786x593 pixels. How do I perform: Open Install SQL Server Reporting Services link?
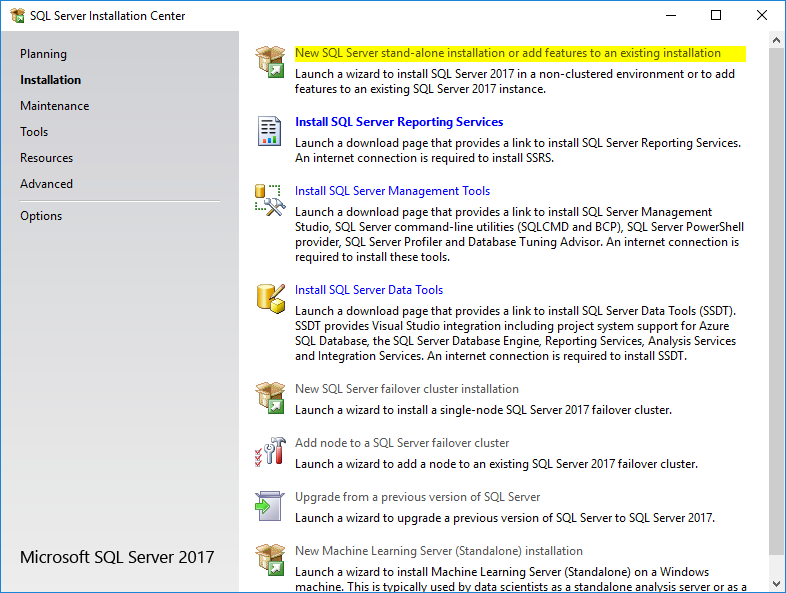click(x=399, y=122)
